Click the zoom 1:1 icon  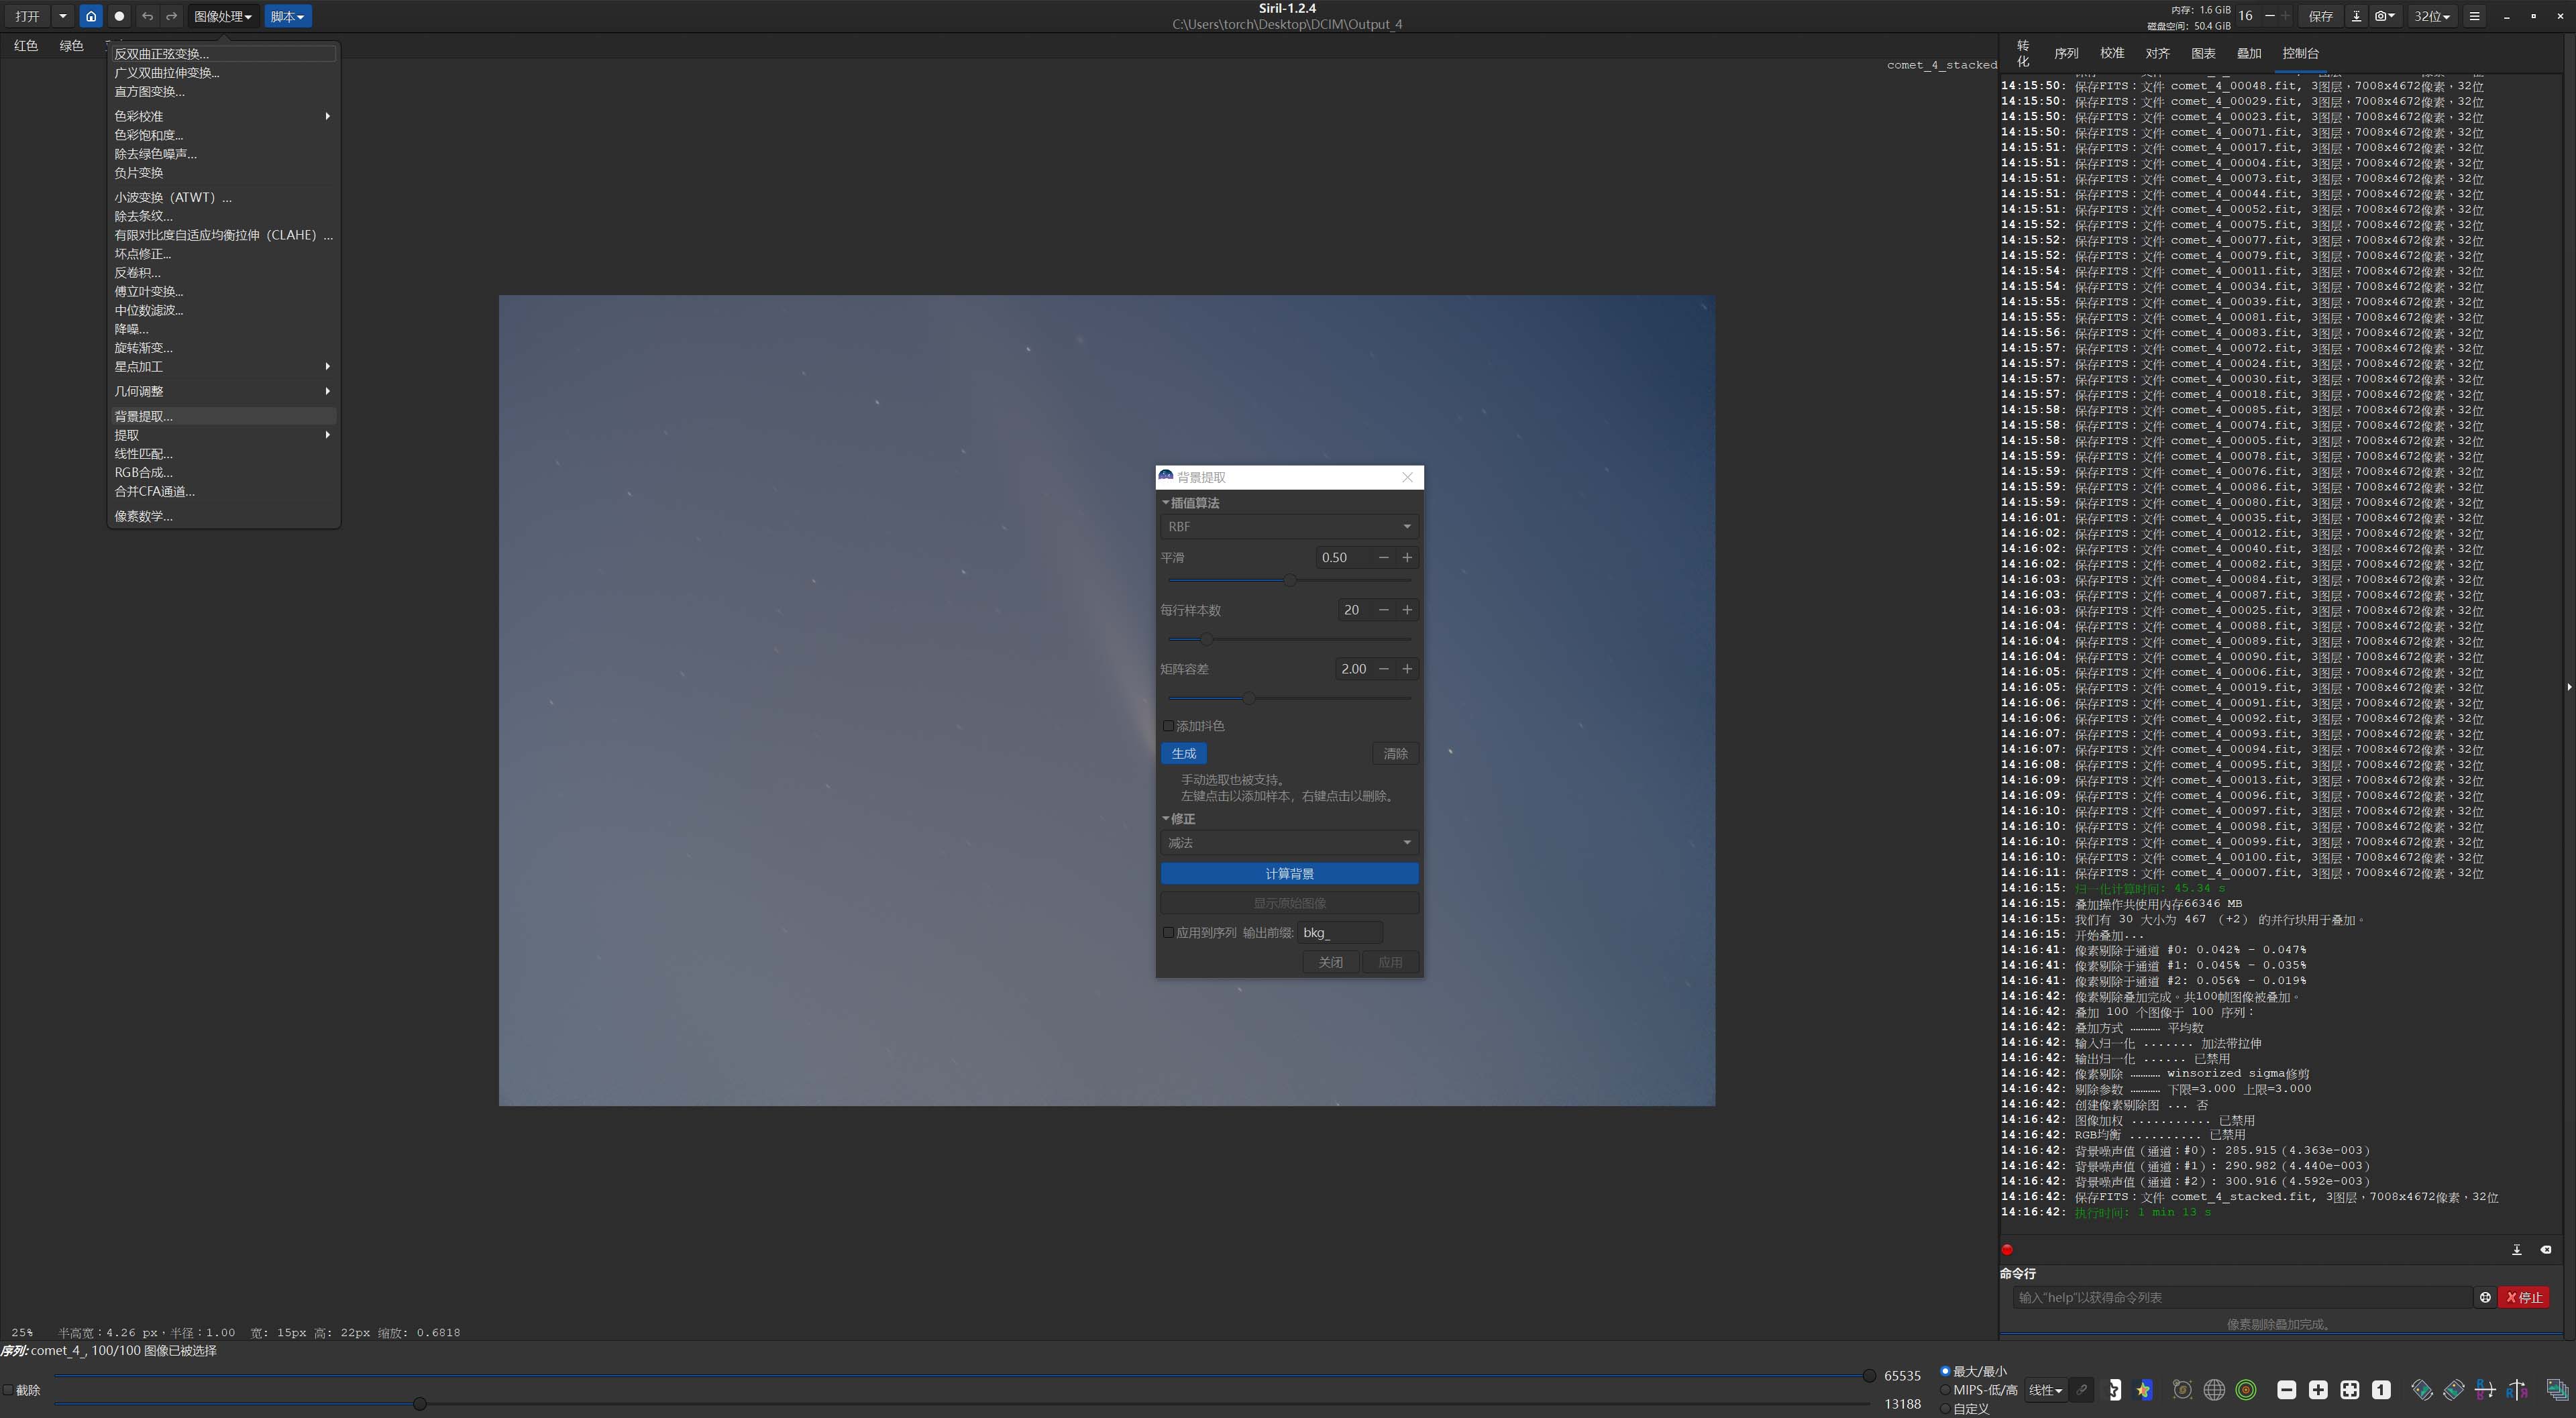[2381, 1390]
